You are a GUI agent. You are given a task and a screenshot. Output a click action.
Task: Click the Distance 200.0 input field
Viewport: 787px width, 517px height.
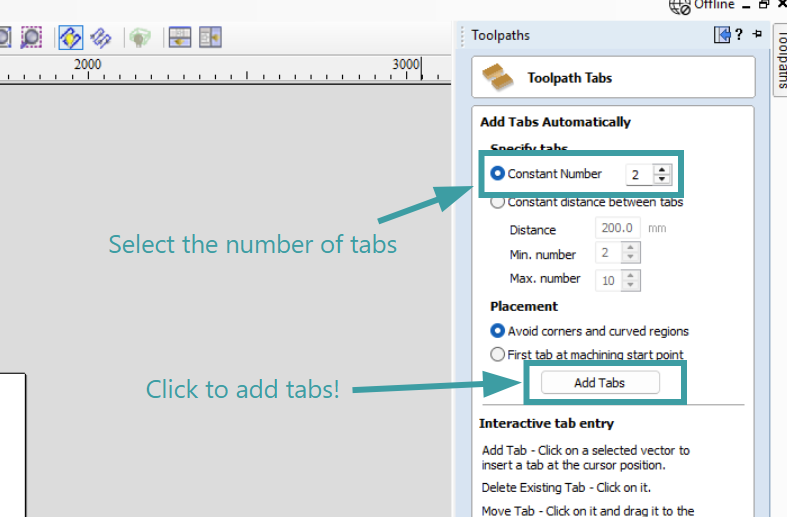coord(617,228)
